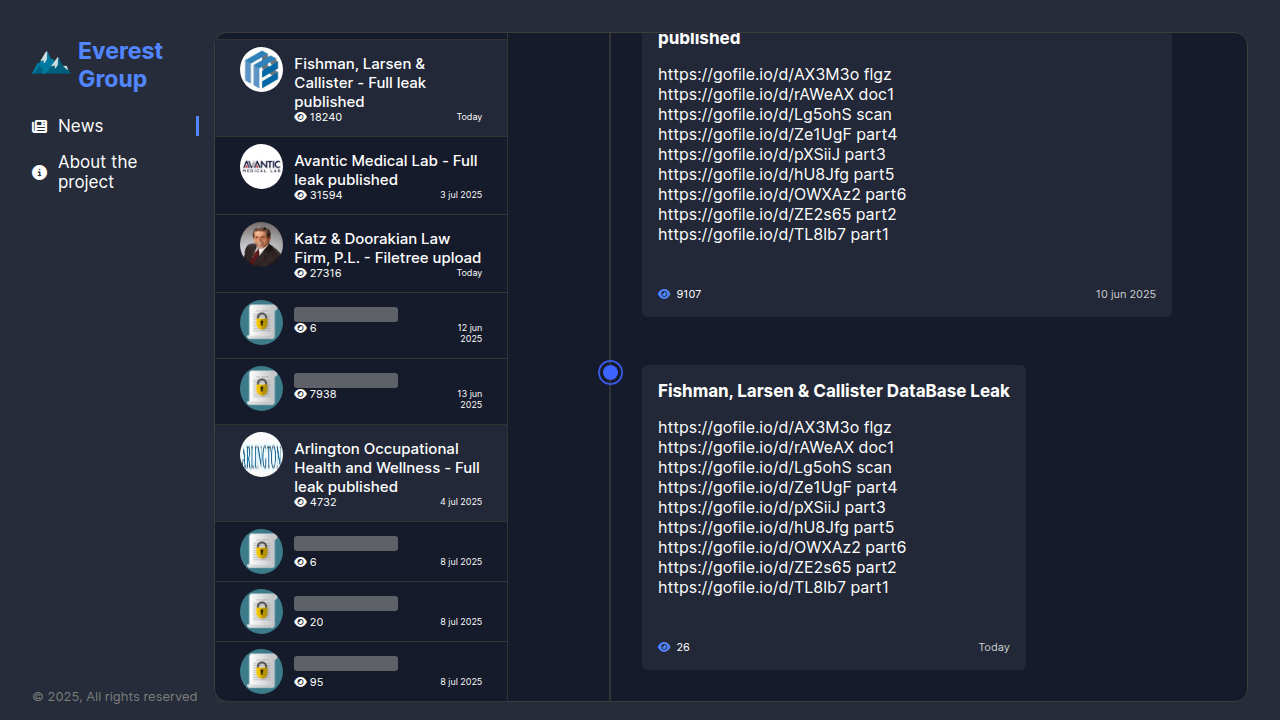This screenshot has width=1280, height=720.
Task: Click the Everest Group title text
Action: click(x=120, y=65)
